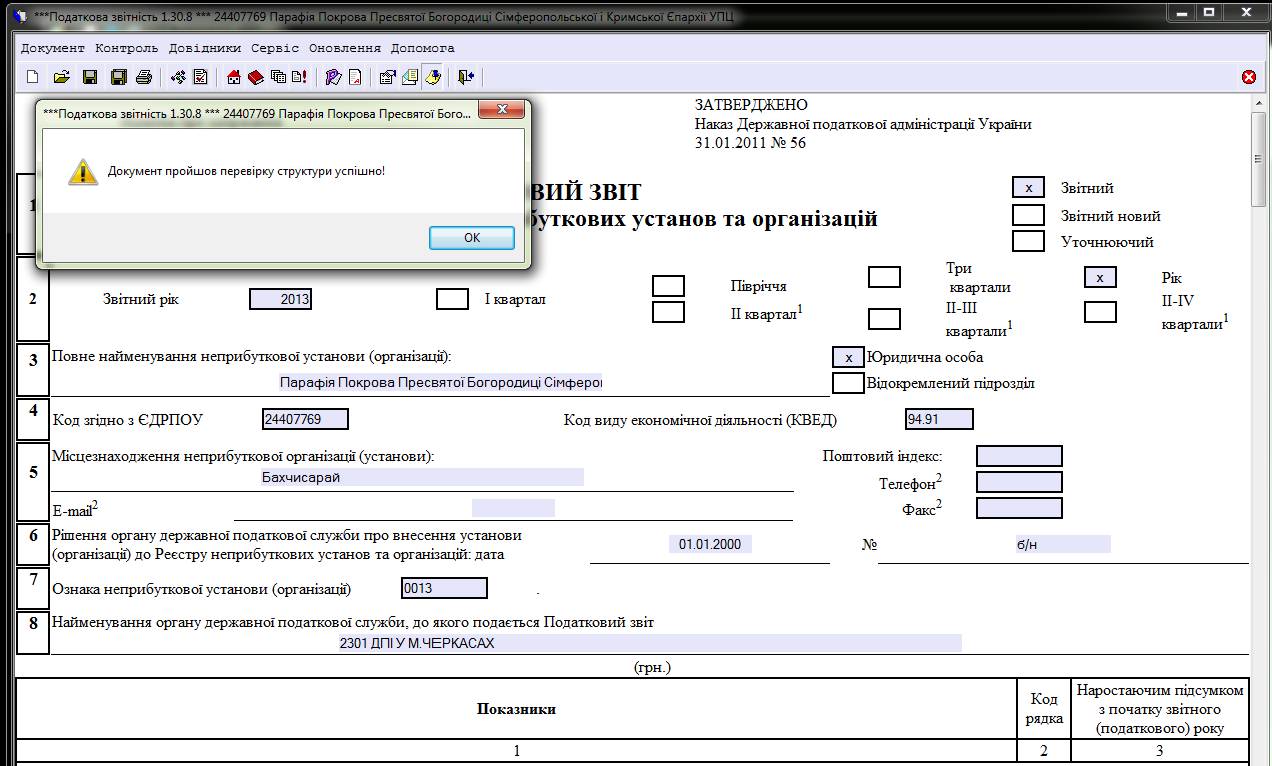Open the Допомога menu
The height and width of the screenshot is (766, 1272).
point(423,48)
